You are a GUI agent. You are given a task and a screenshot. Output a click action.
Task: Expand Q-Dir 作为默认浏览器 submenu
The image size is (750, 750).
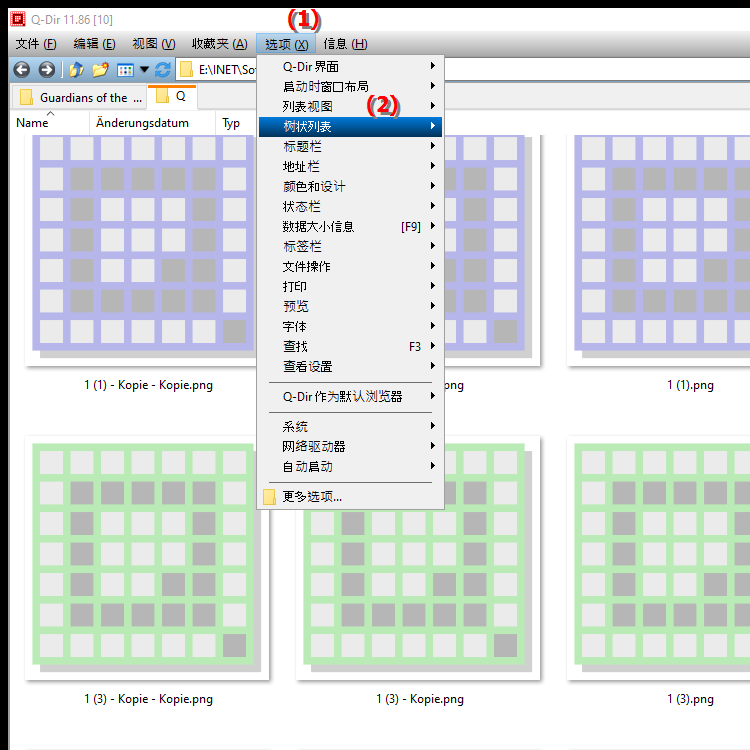[x=350, y=397]
